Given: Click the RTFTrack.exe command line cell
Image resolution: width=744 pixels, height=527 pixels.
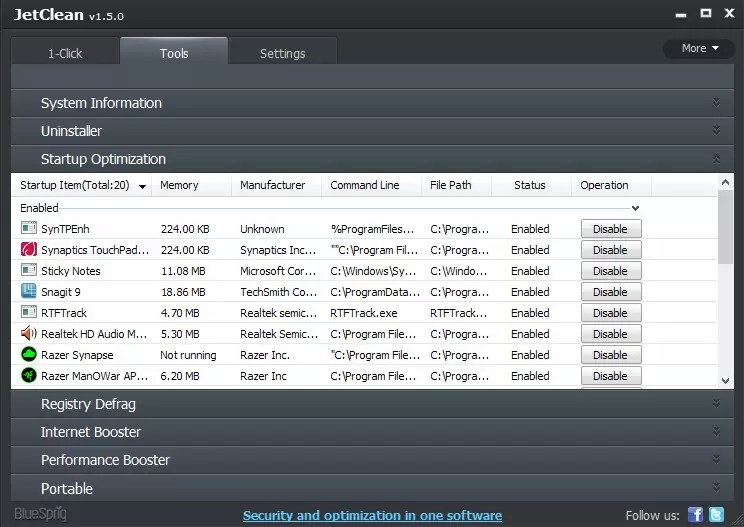Looking at the screenshot, I should pos(364,313).
